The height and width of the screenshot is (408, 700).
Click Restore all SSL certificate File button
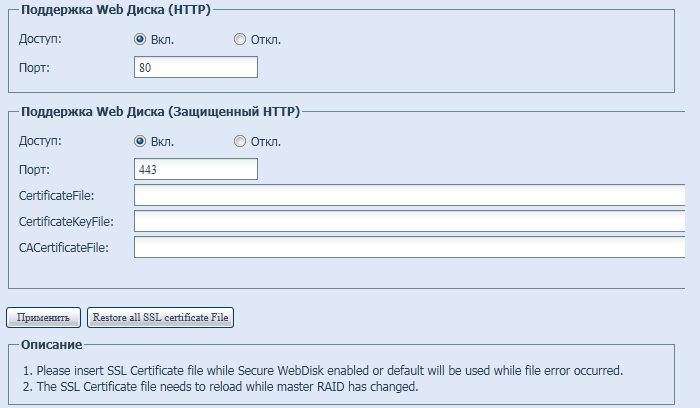pyautogui.click(x=160, y=317)
